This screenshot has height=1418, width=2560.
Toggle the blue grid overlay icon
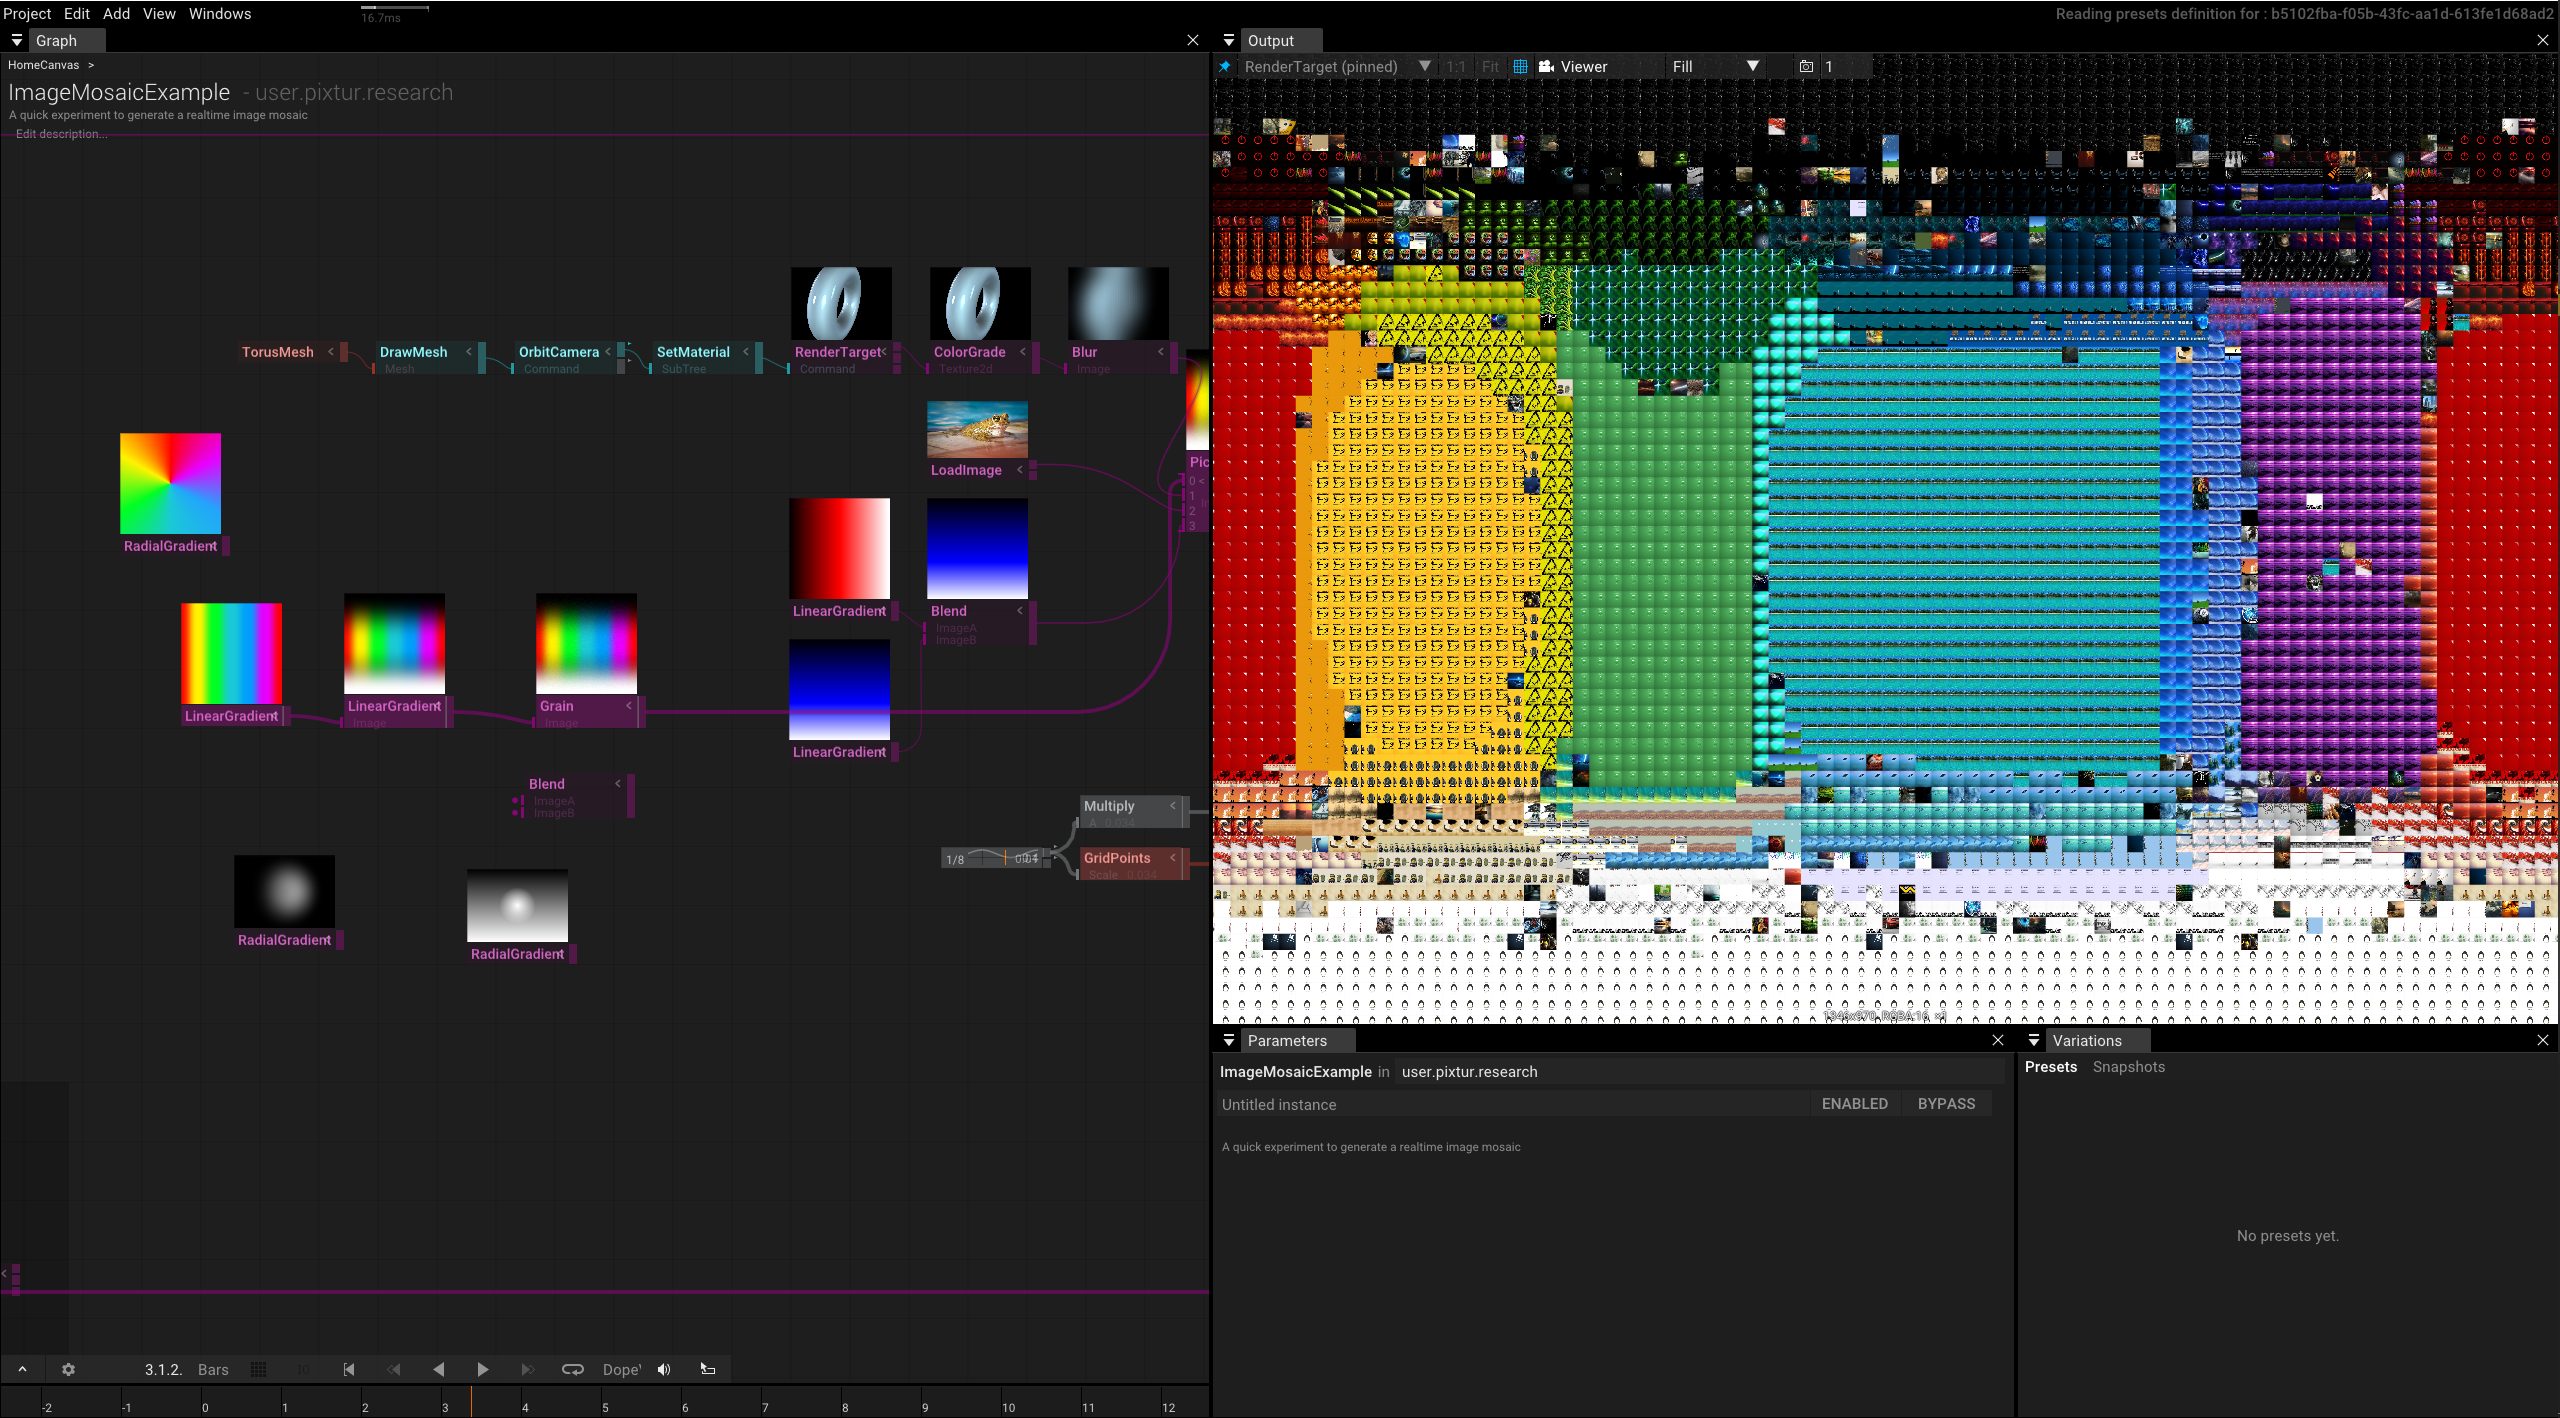(1520, 67)
